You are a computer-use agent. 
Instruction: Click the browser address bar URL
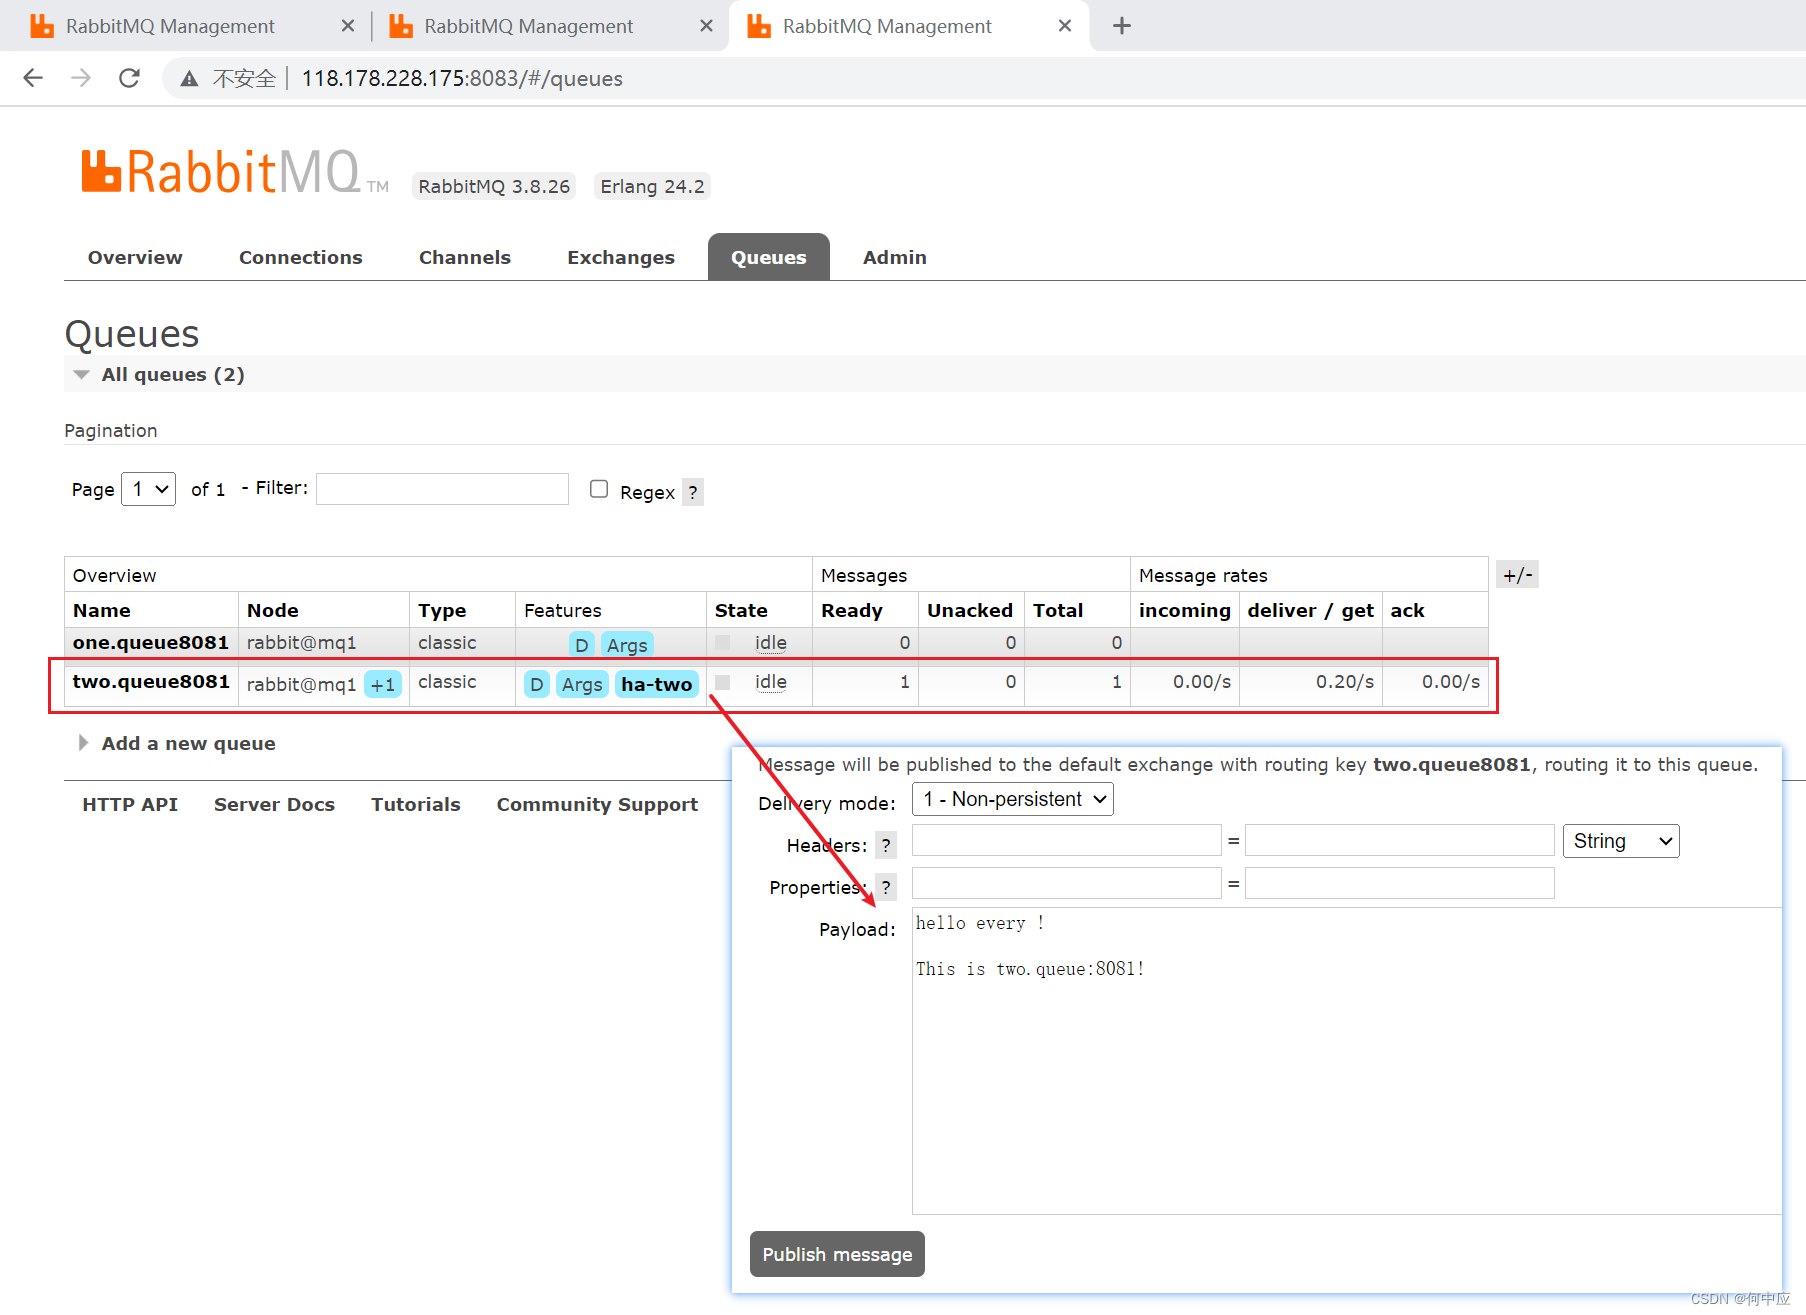[462, 78]
